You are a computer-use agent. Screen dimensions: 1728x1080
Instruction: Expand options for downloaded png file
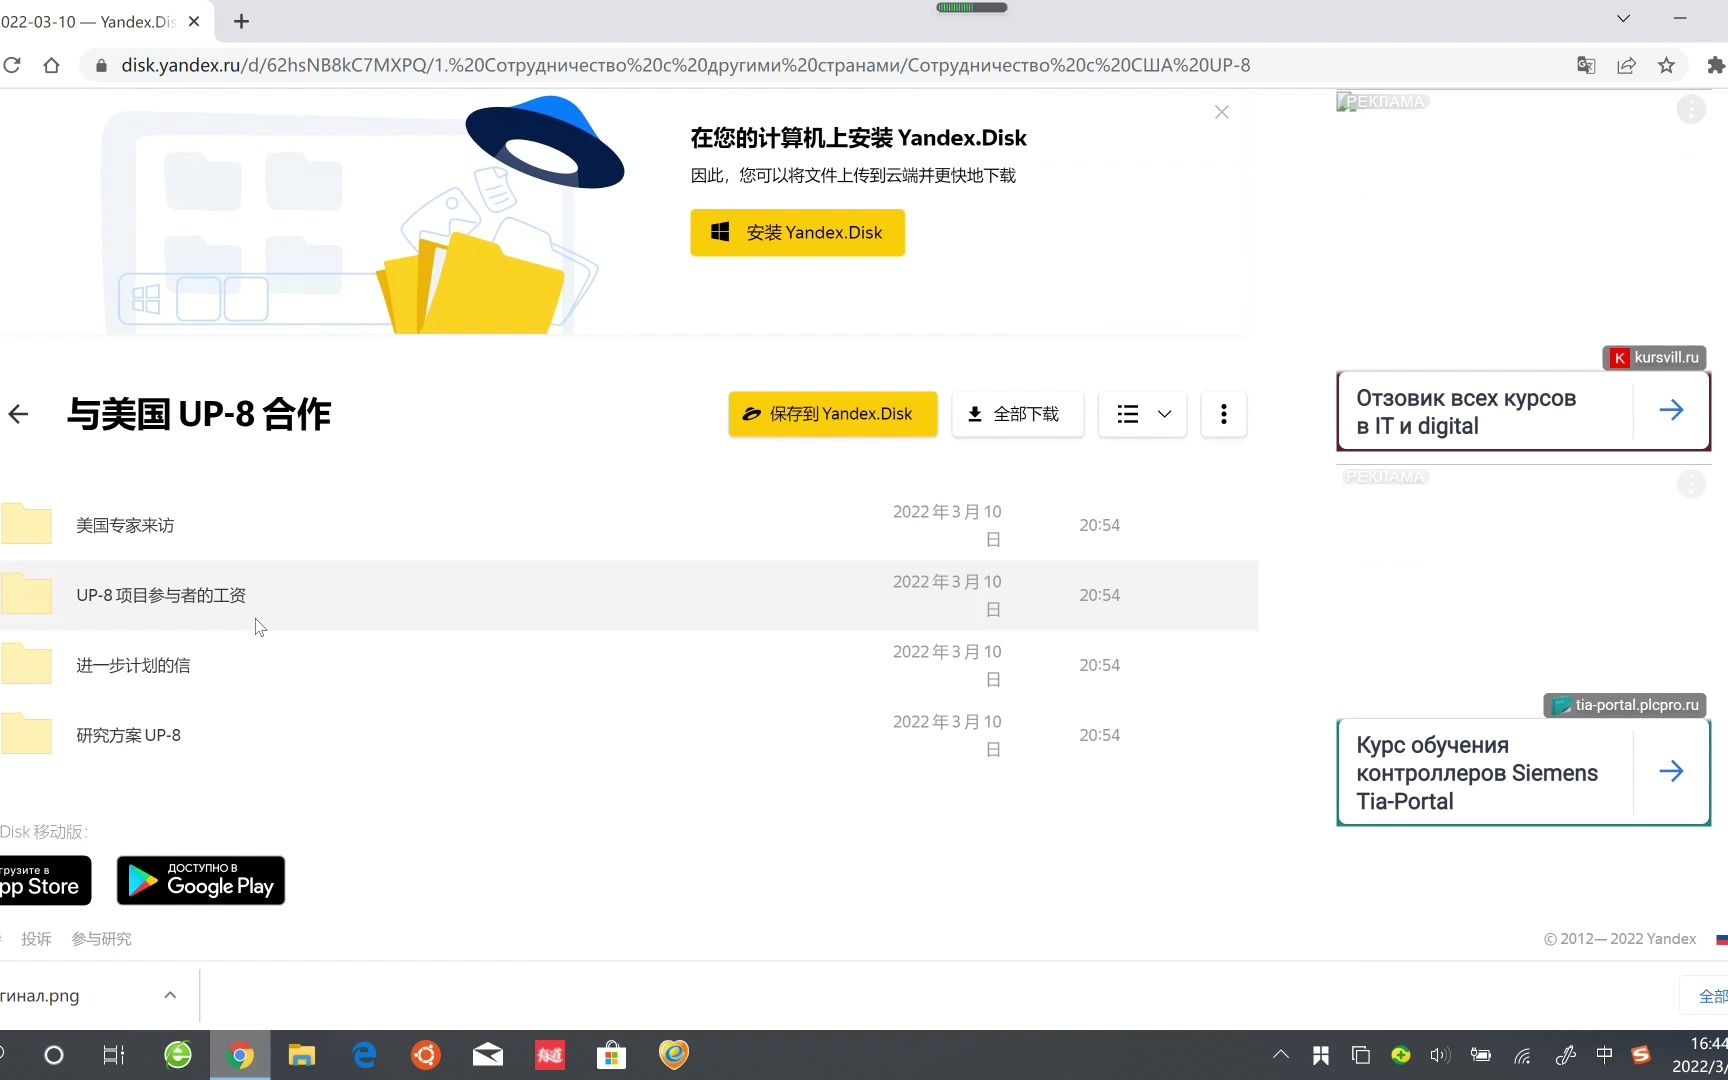coord(170,995)
